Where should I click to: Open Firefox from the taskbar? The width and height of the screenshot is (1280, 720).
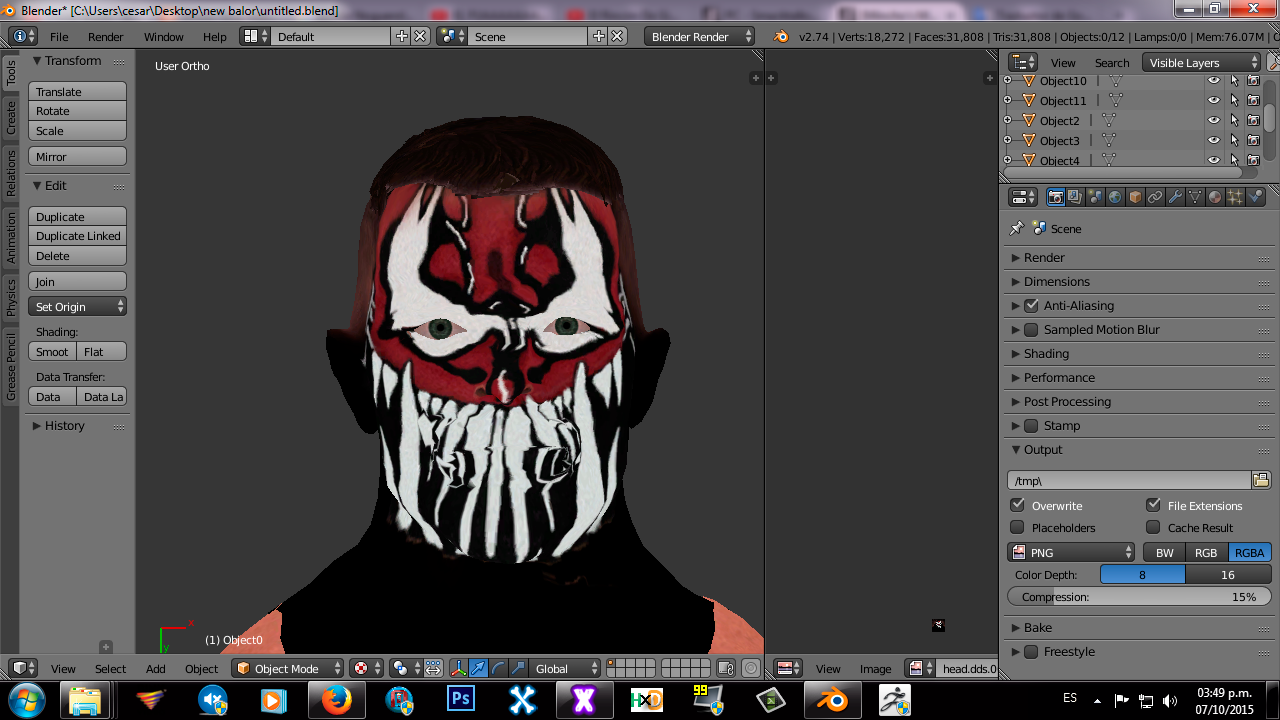337,700
